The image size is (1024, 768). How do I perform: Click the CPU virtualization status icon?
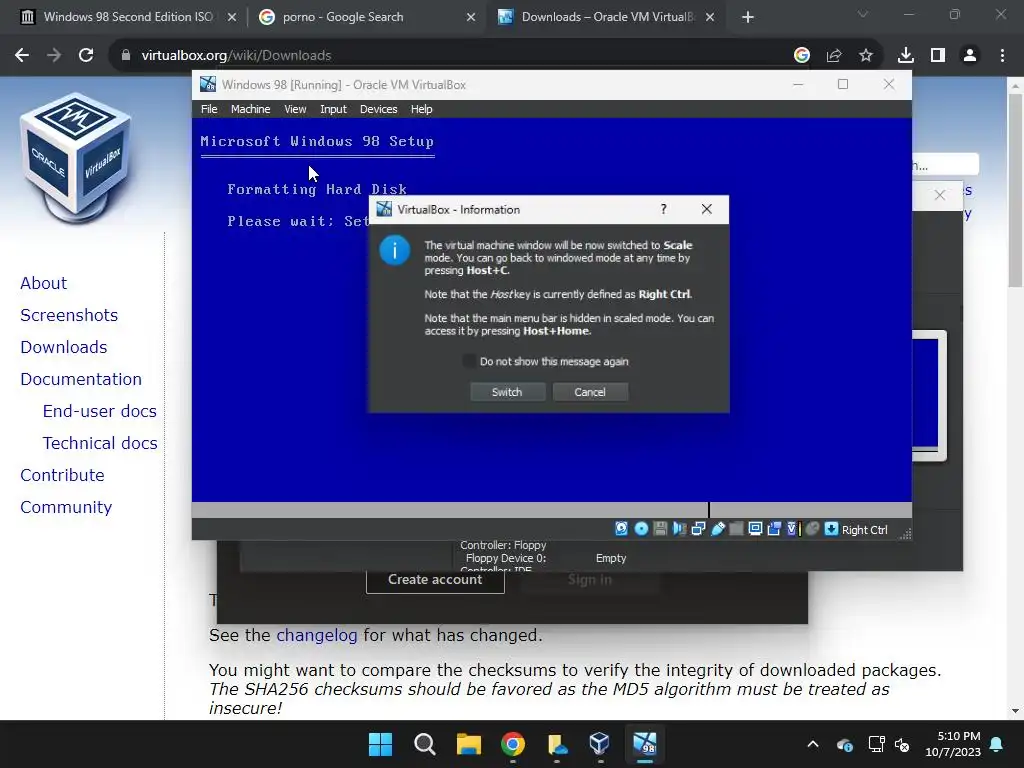tap(792, 529)
